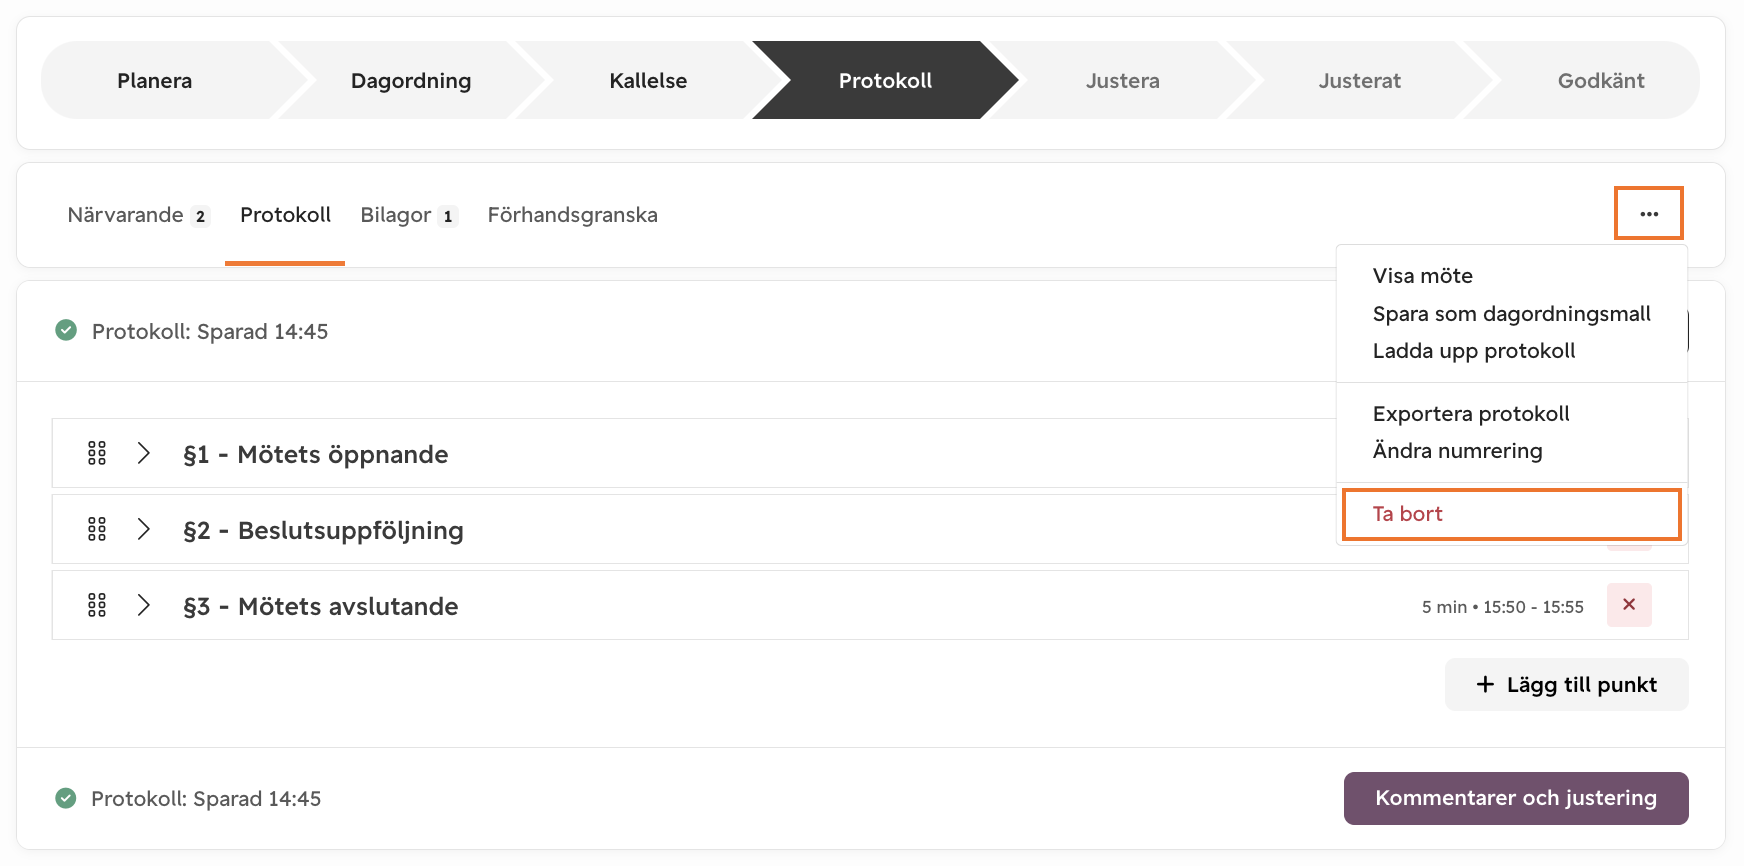Expand §2 Beslutsuppföljning chevron

tap(144, 529)
